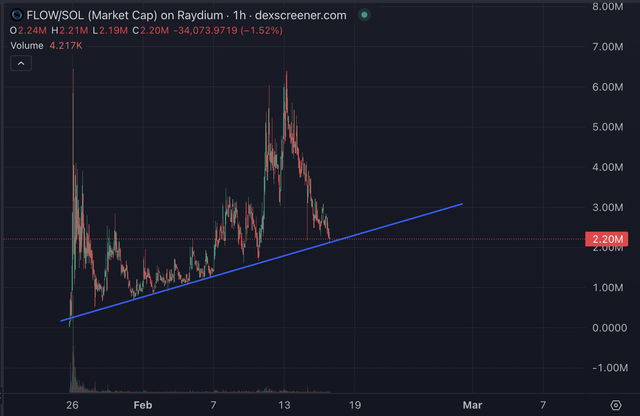Click the -1.00M price axis label
Screen dimensions: 640x416
pos(608,368)
